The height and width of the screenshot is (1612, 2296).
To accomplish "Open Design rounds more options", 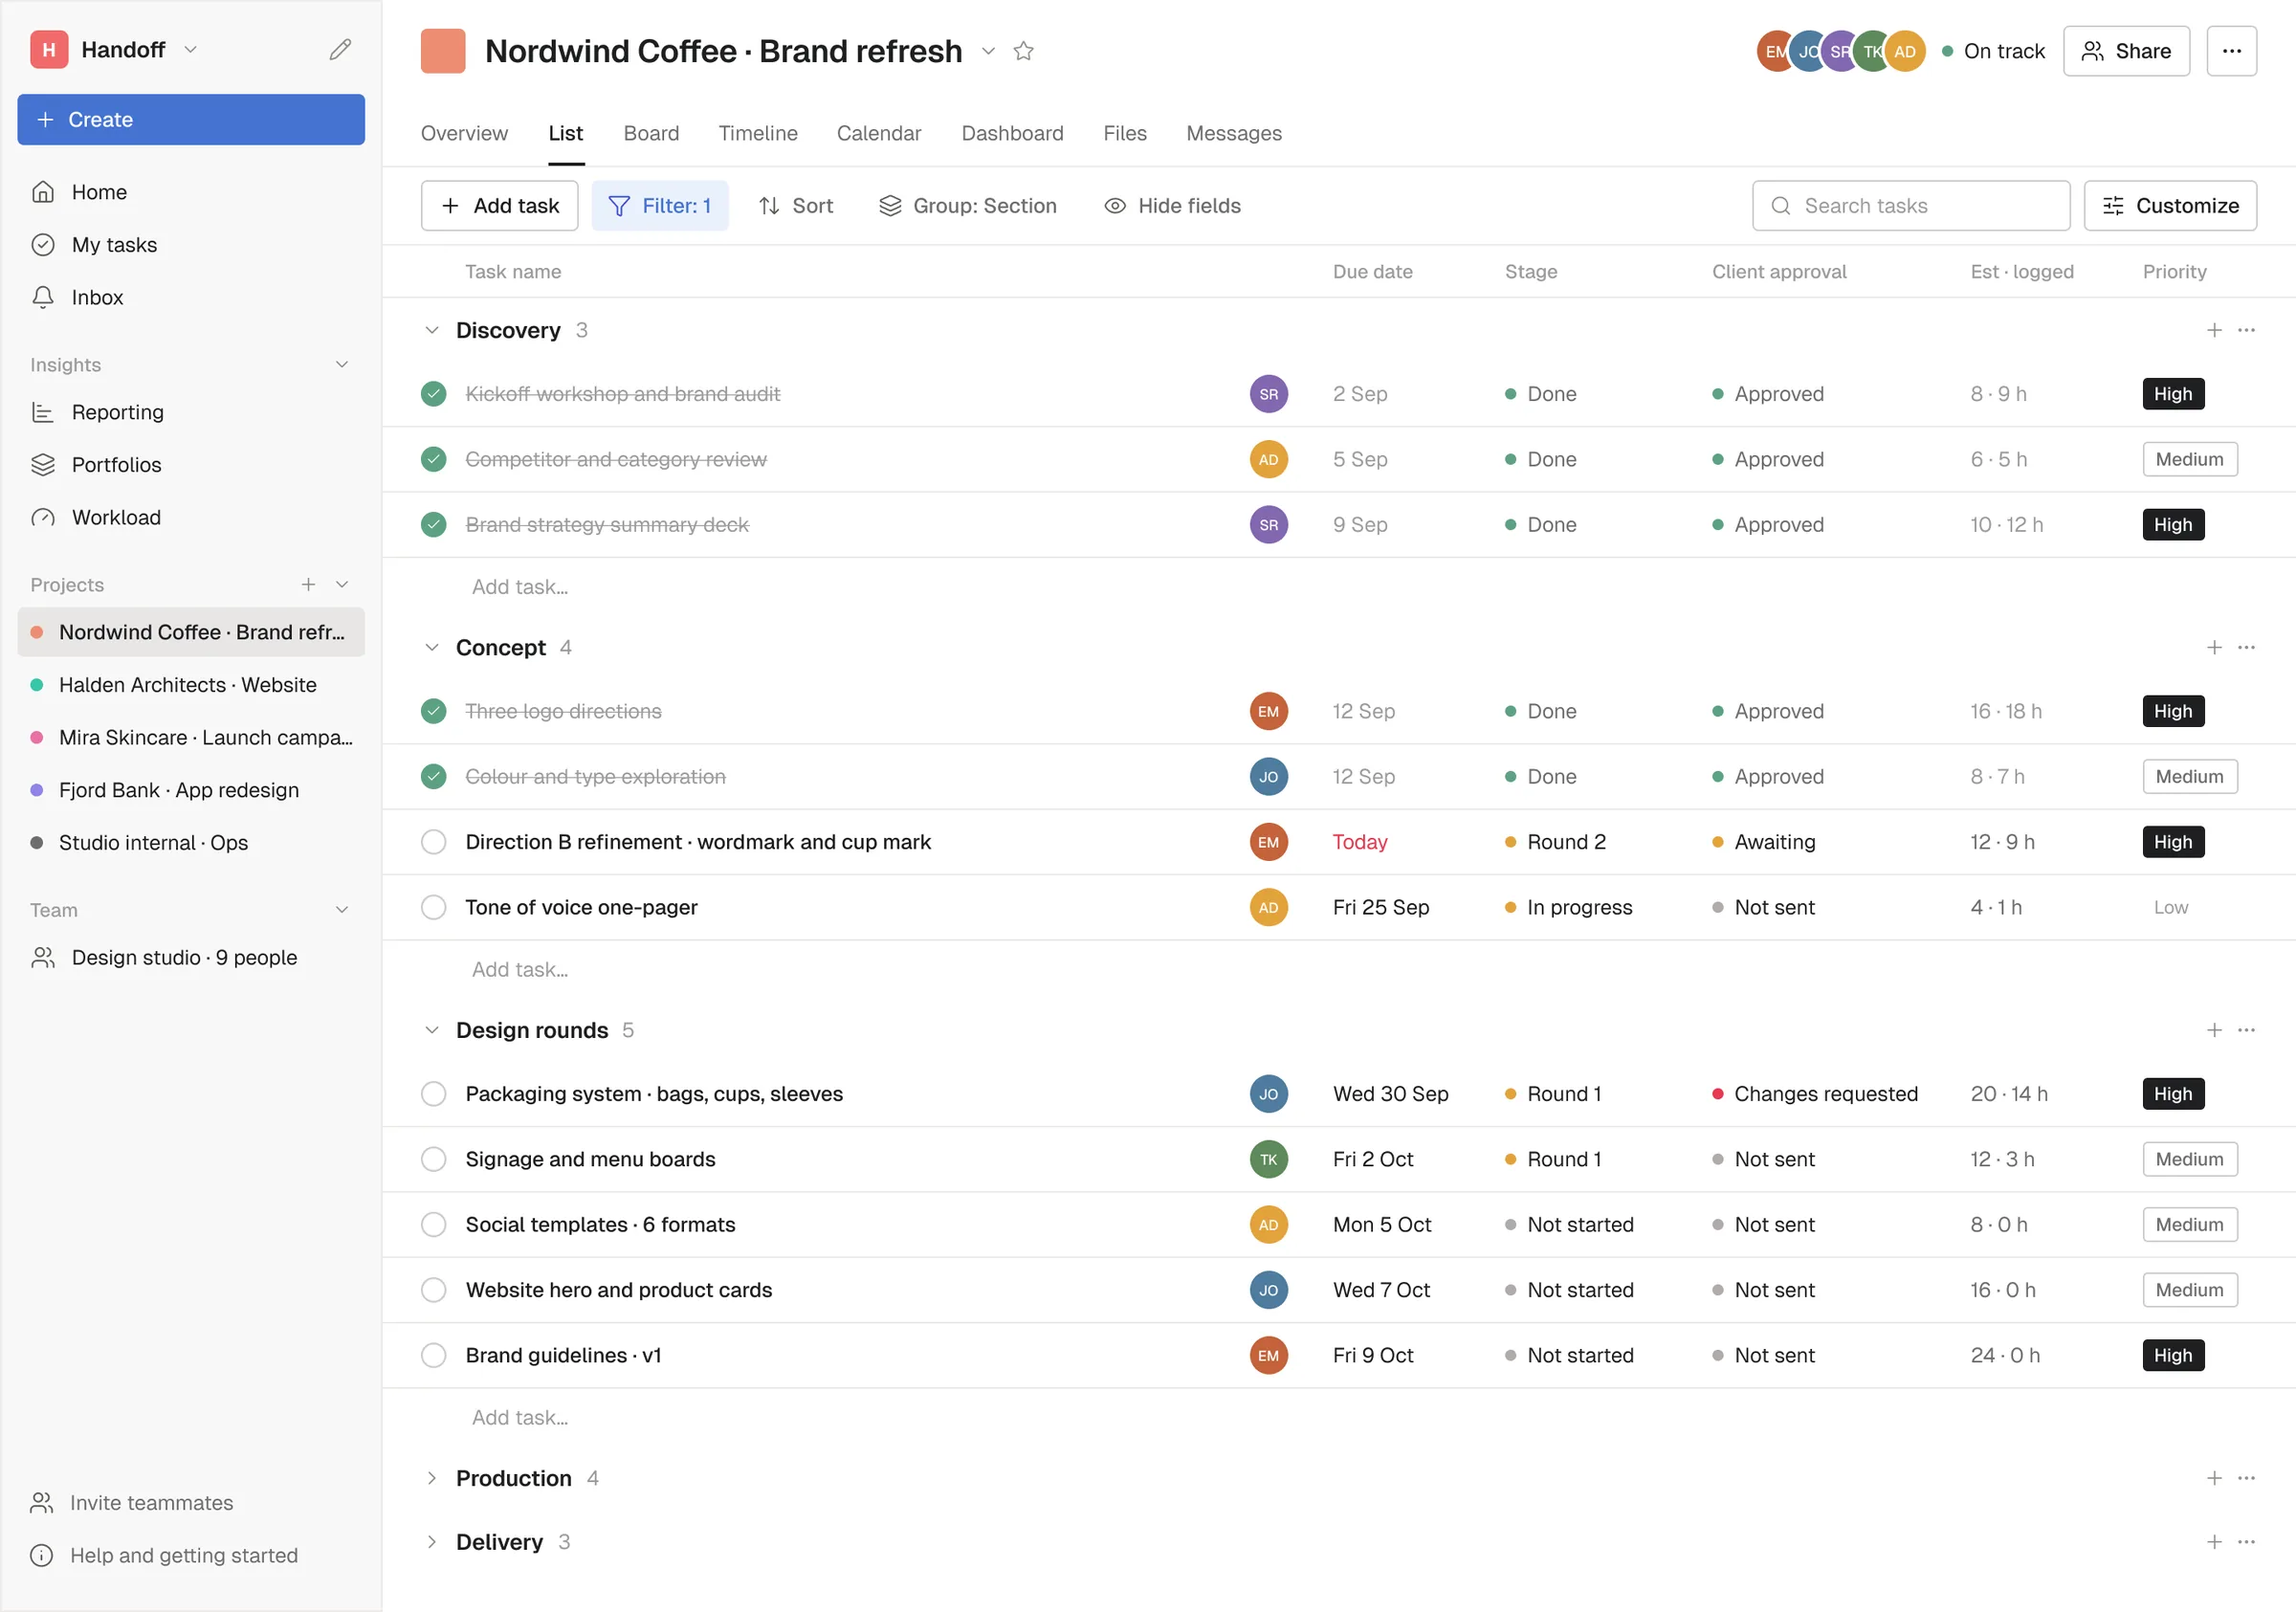I will click(x=2246, y=1030).
